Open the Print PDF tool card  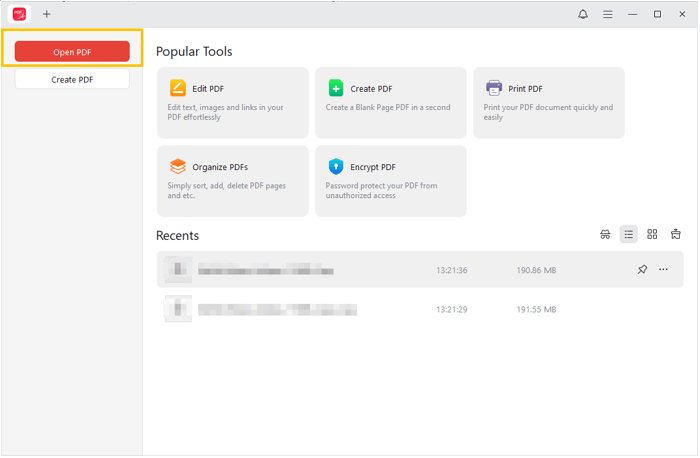[549, 103]
